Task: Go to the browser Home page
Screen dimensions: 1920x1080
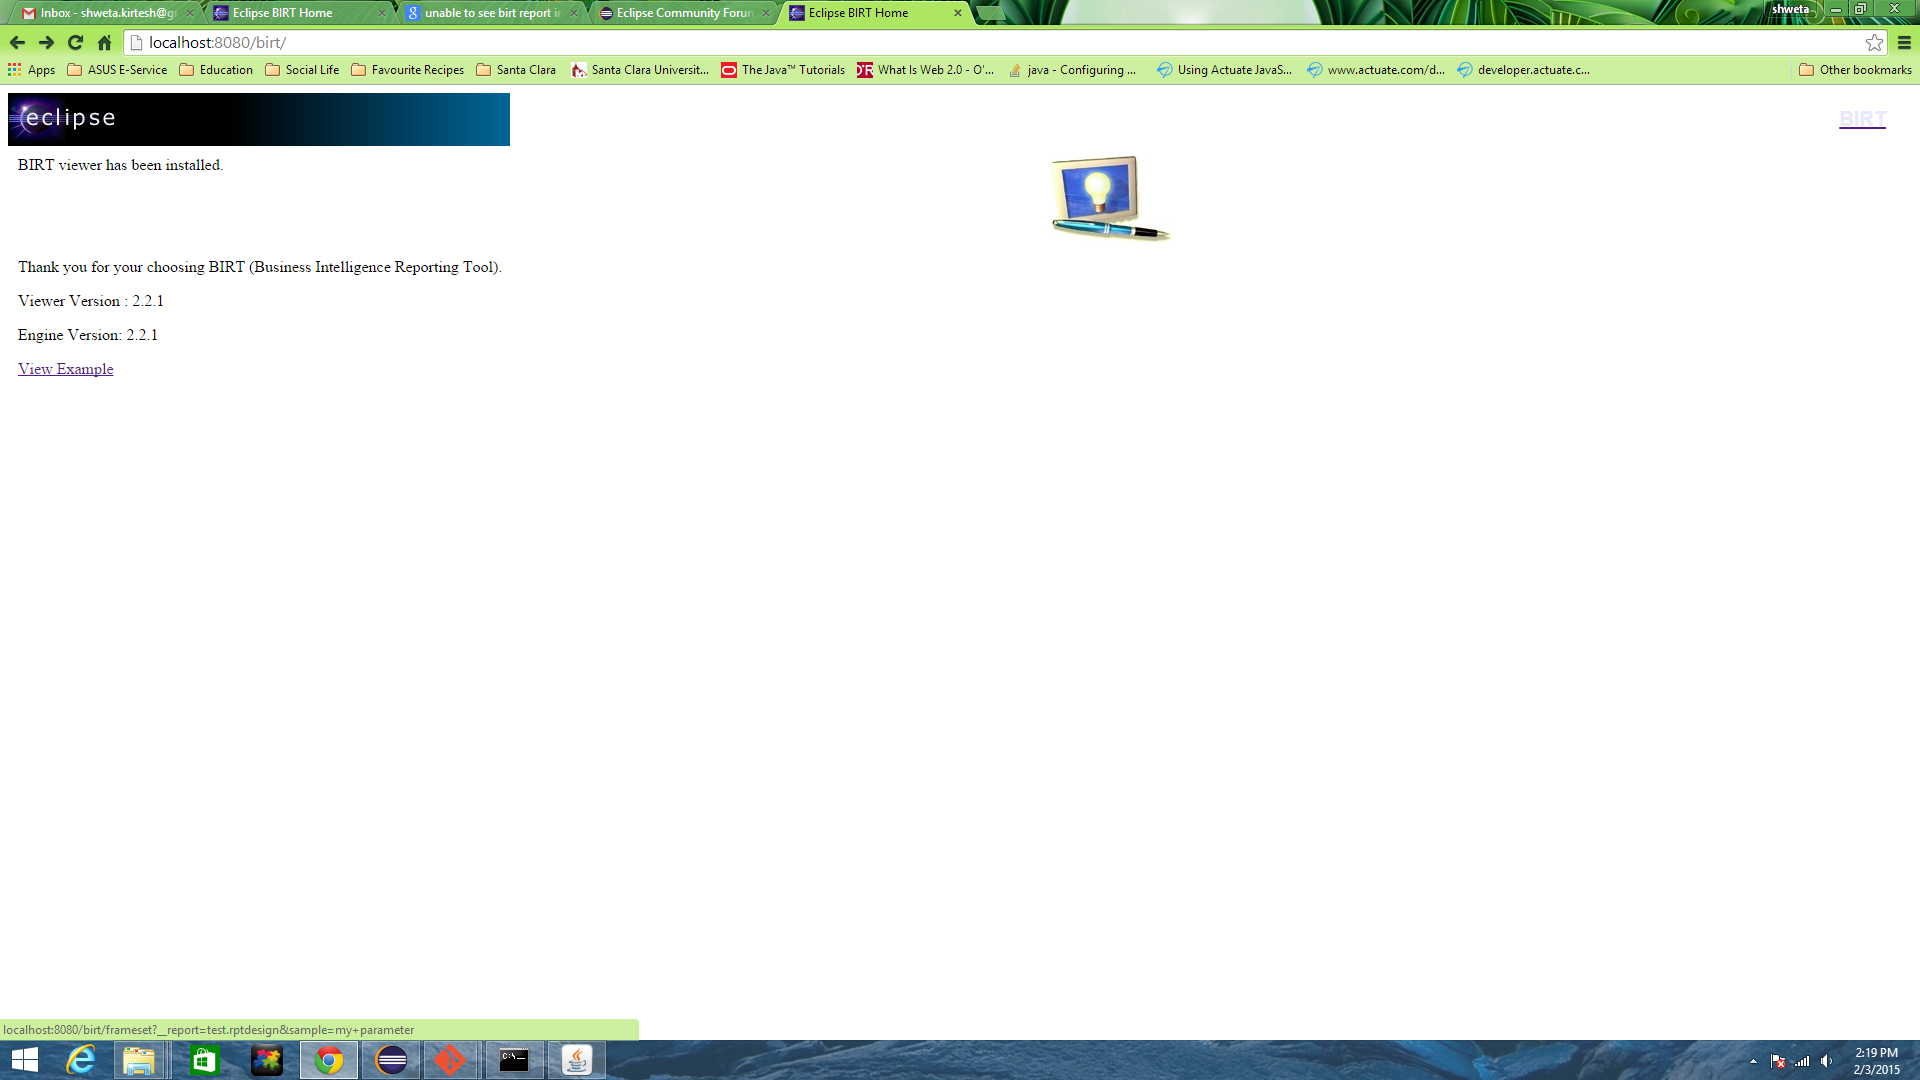Action: click(x=104, y=43)
